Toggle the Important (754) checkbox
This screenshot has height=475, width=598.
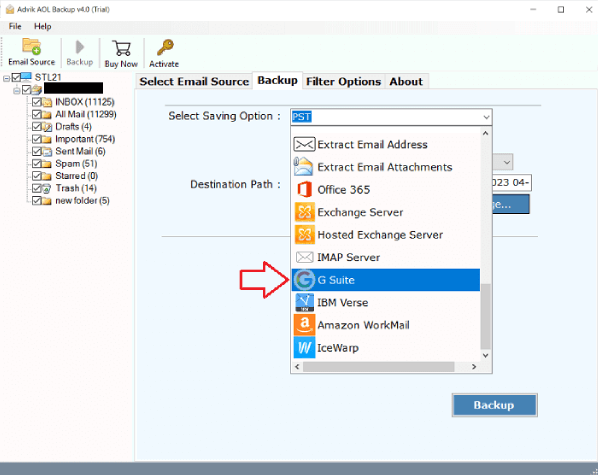[x=37, y=139]
